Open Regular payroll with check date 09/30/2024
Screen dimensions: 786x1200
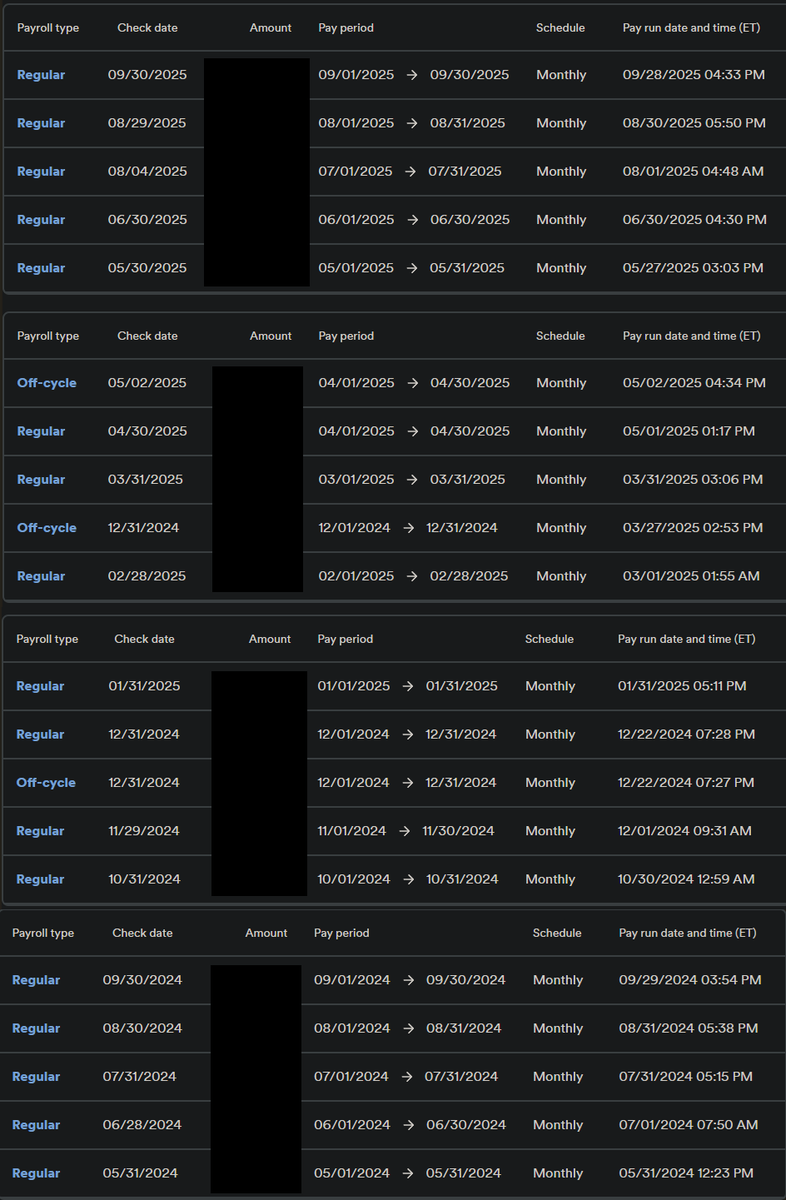pos(36,980)
